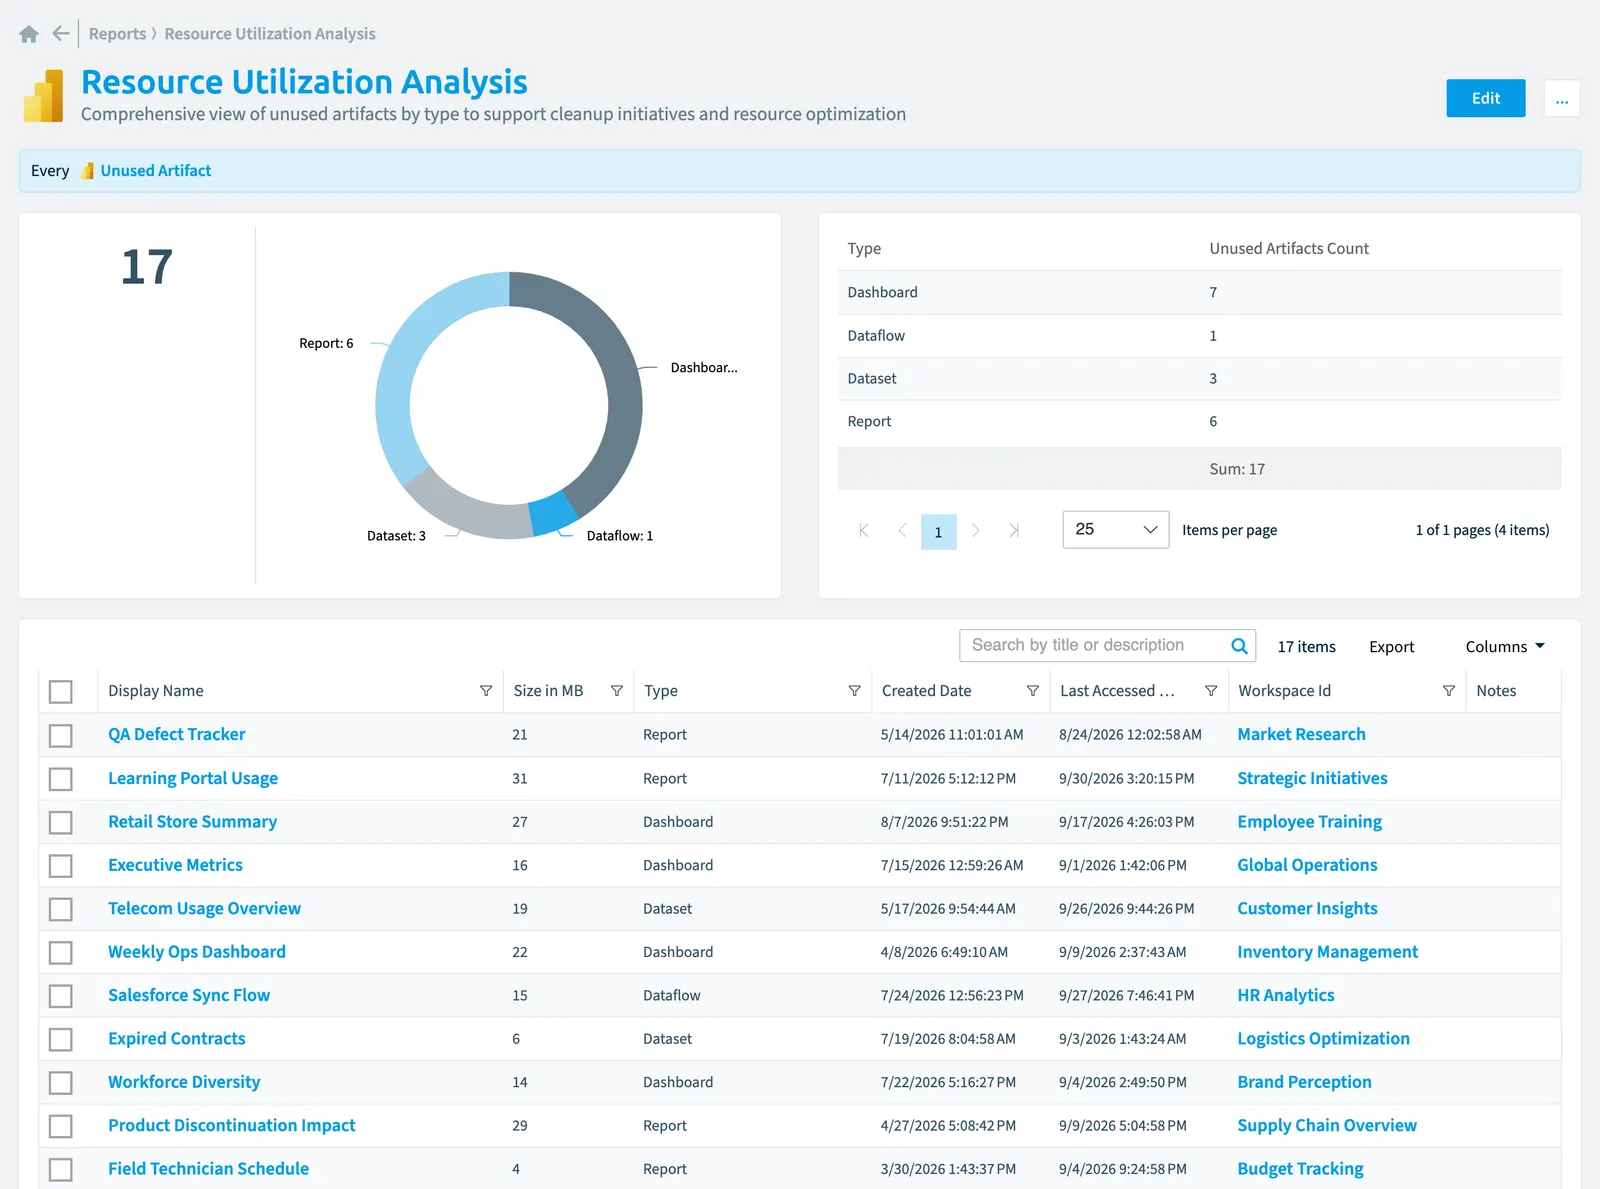The height and width of the screenshot is (1189, 1600).
Task: Go to next page of summary table
Action: (x=976, y=531)
